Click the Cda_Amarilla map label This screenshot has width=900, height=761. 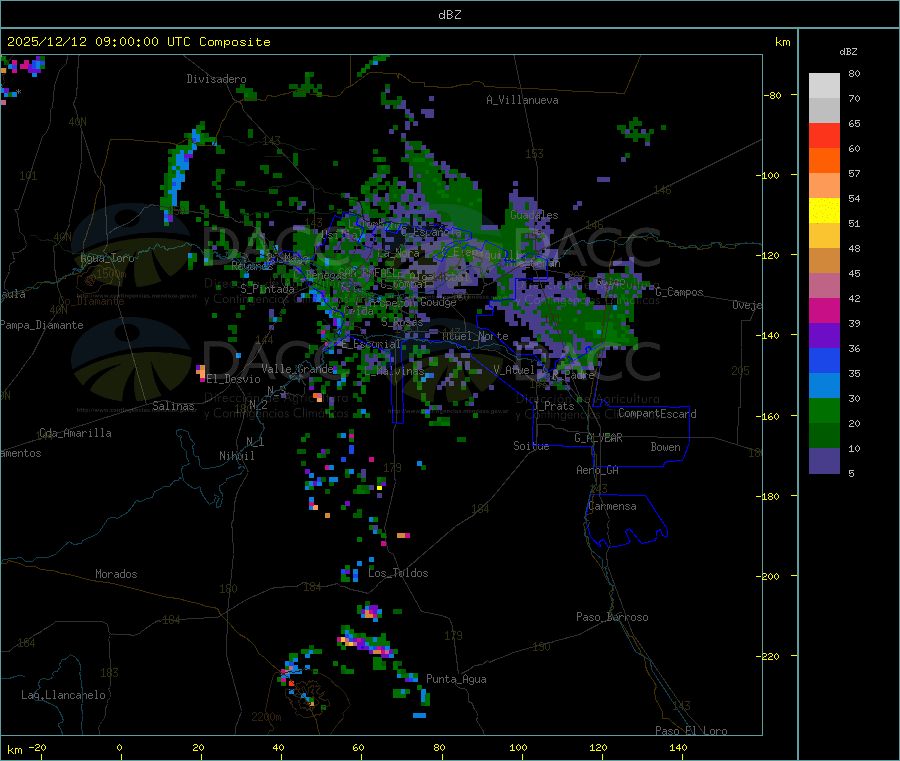(x=75, y=433)
